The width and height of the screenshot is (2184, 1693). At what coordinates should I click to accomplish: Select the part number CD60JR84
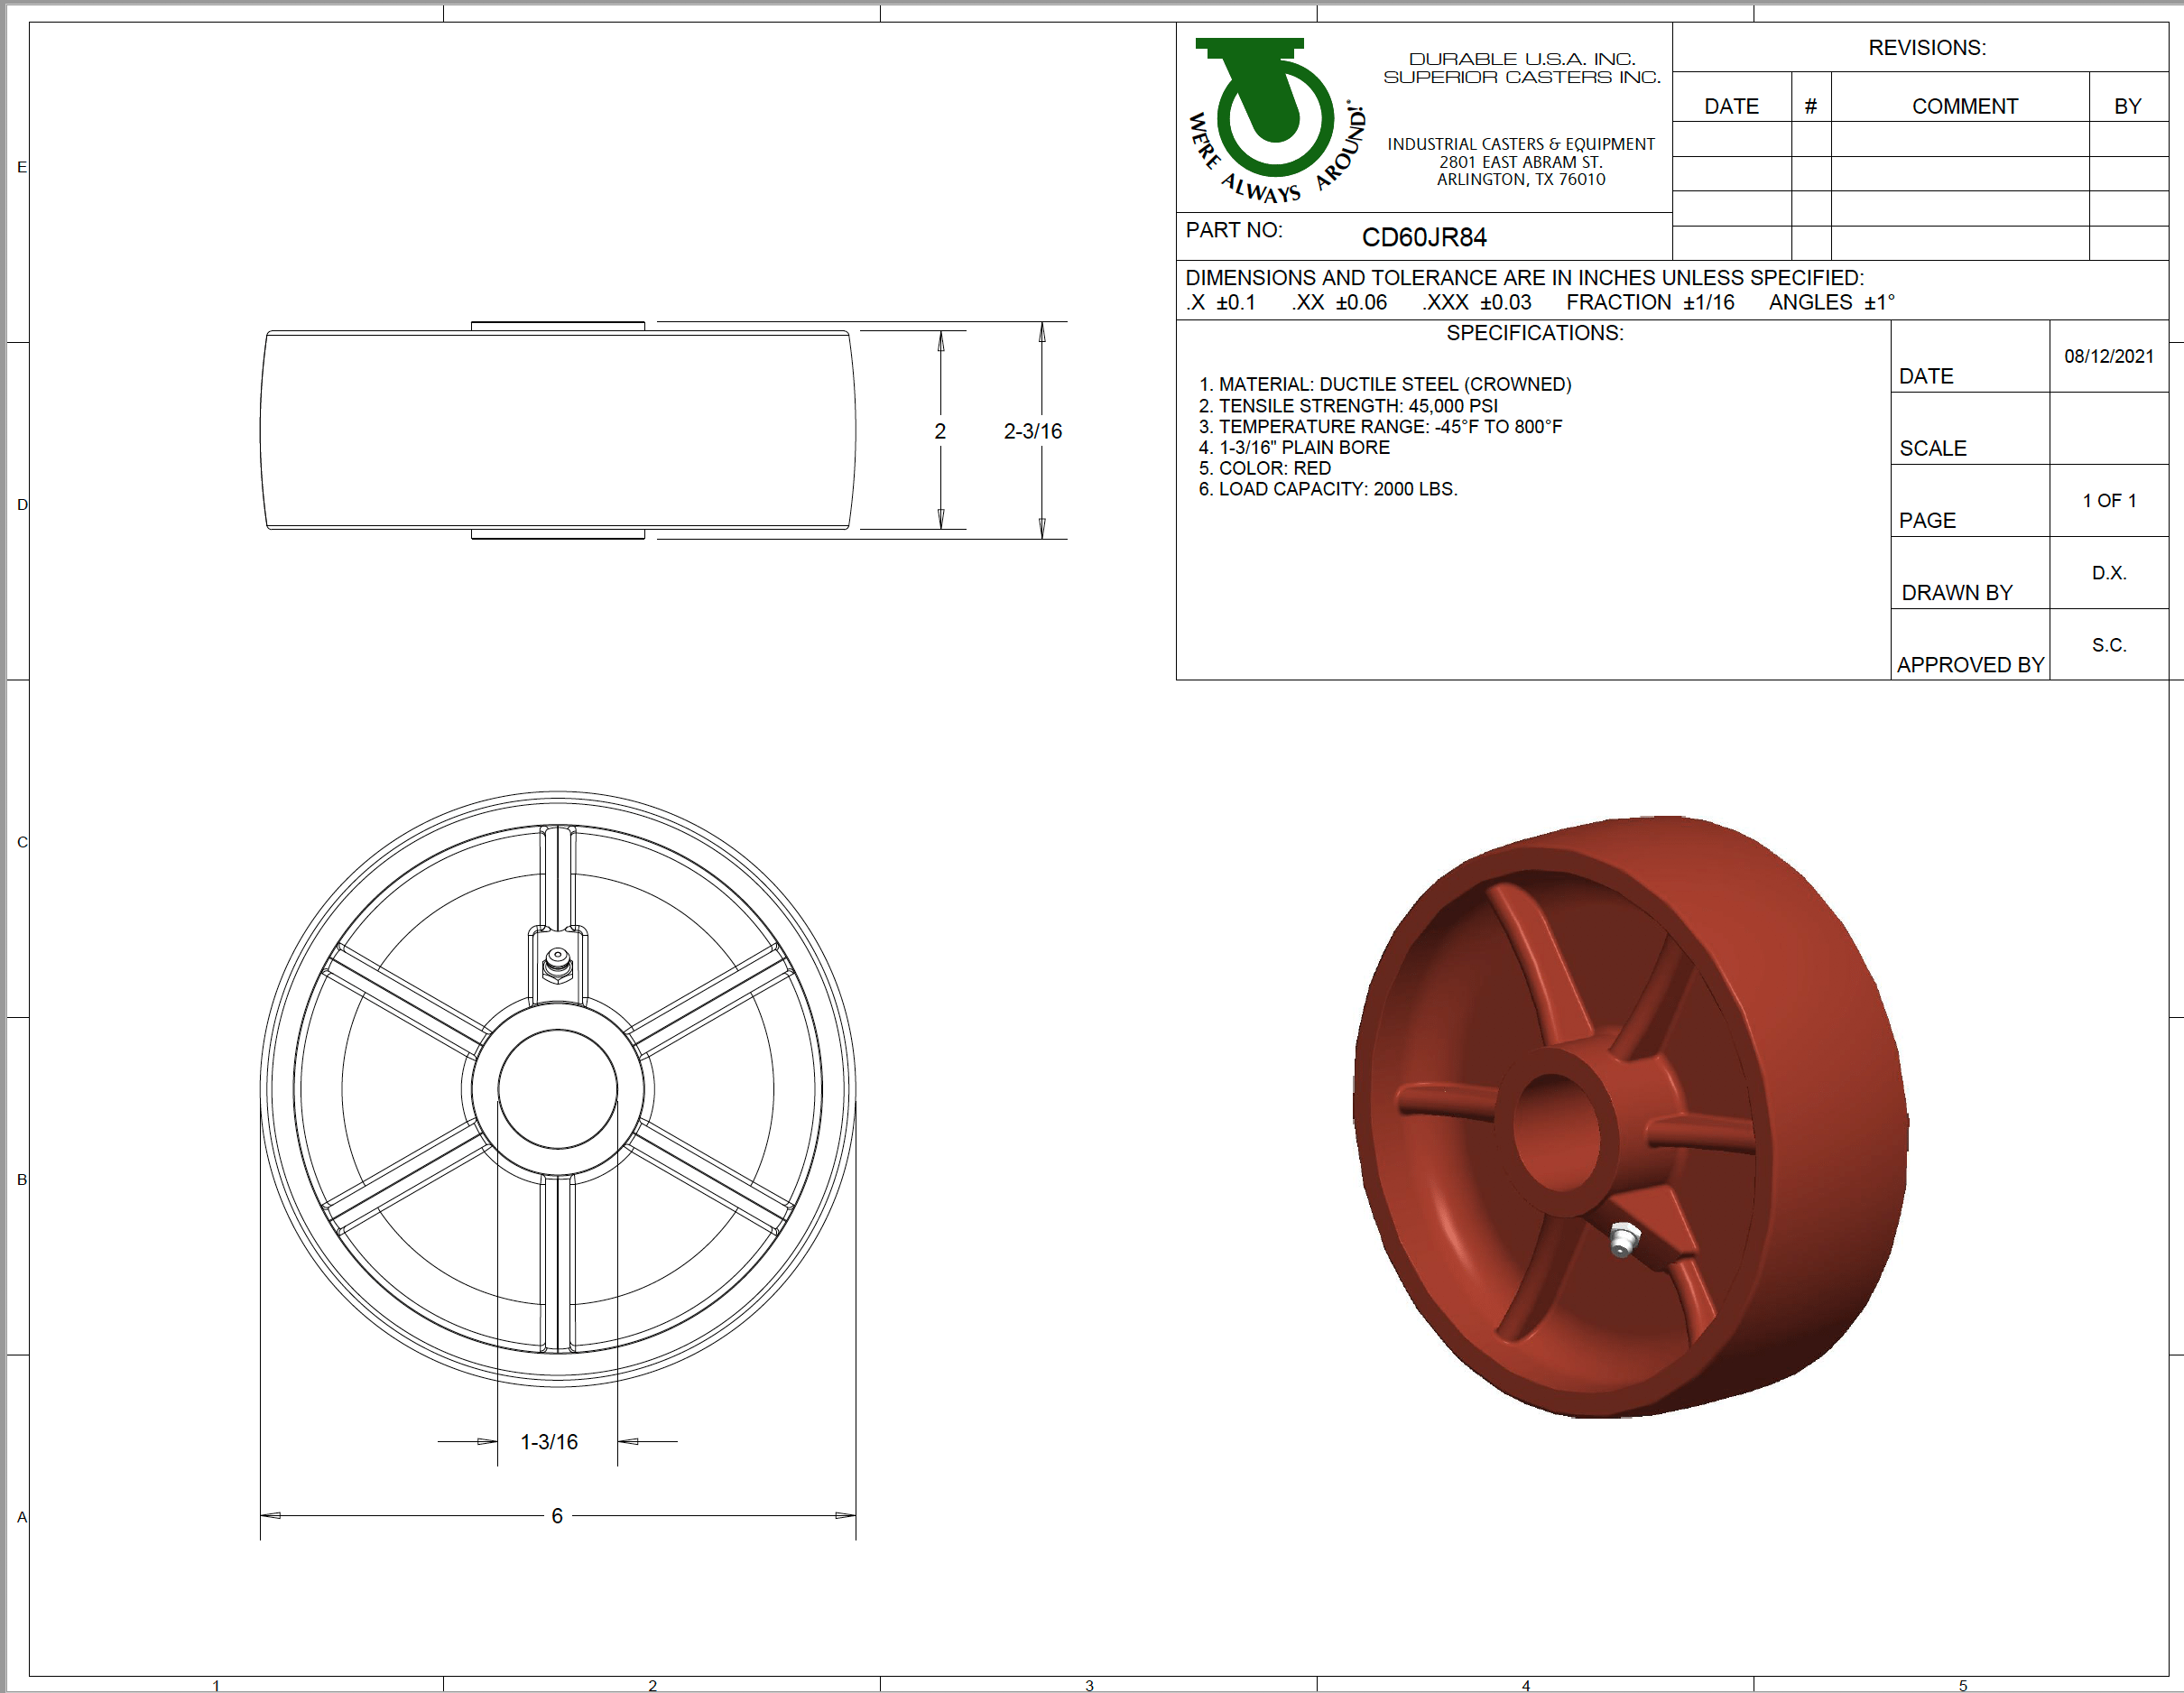tap(1423, 238)
